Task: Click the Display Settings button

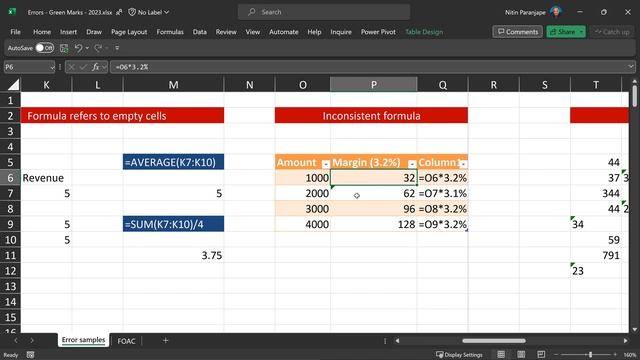Action: (459, 355)
